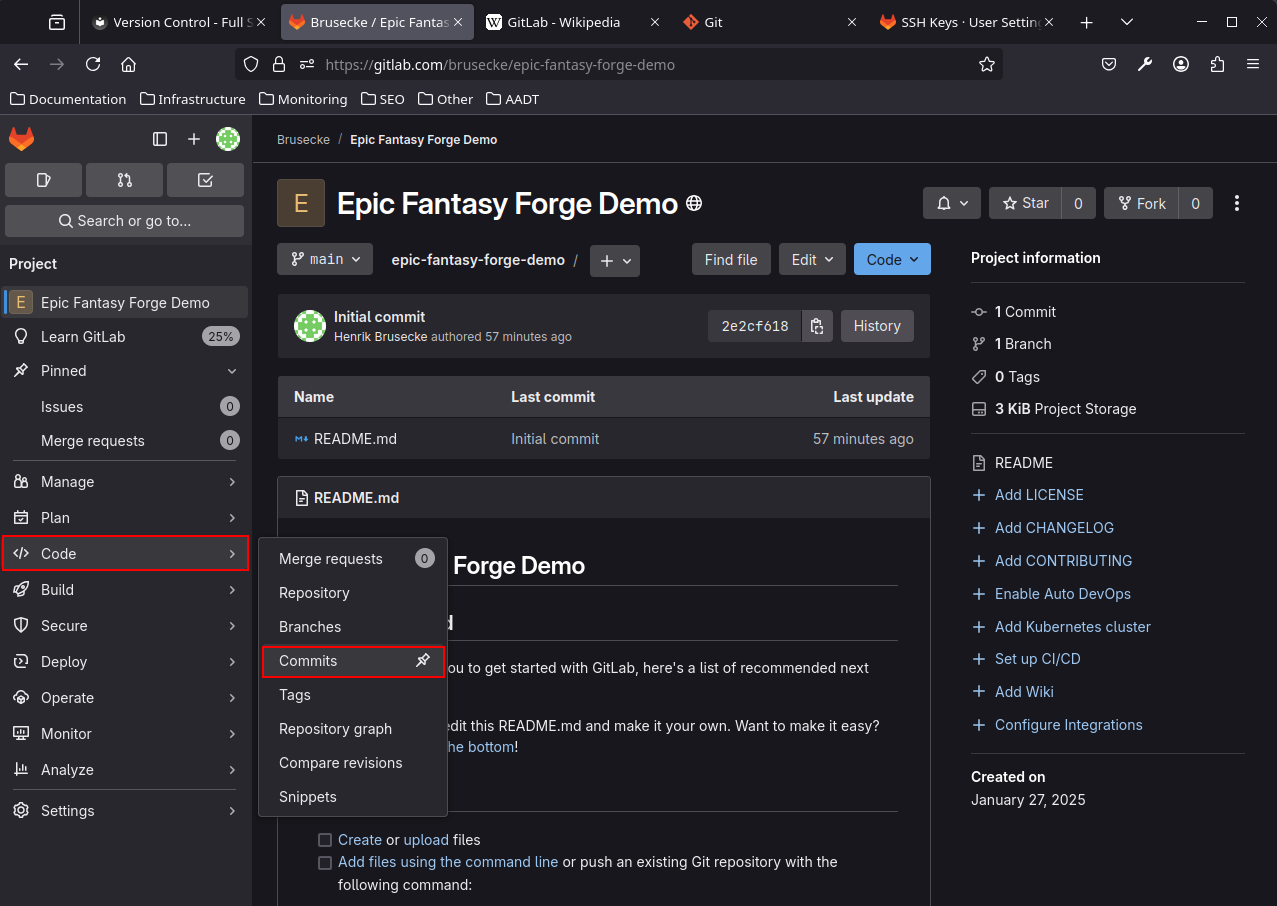The height and width of the screenshot is (906, 1277).
Task: Select Branches in the Code flyout menu
Action: point(353,627)
